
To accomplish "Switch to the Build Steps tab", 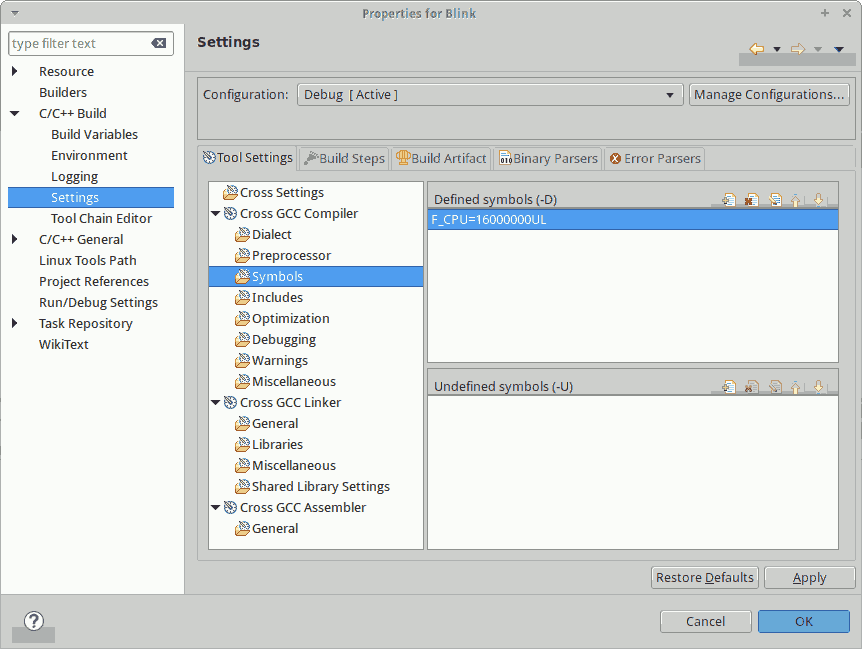I will pyautogui.click(x=345, y=158).
